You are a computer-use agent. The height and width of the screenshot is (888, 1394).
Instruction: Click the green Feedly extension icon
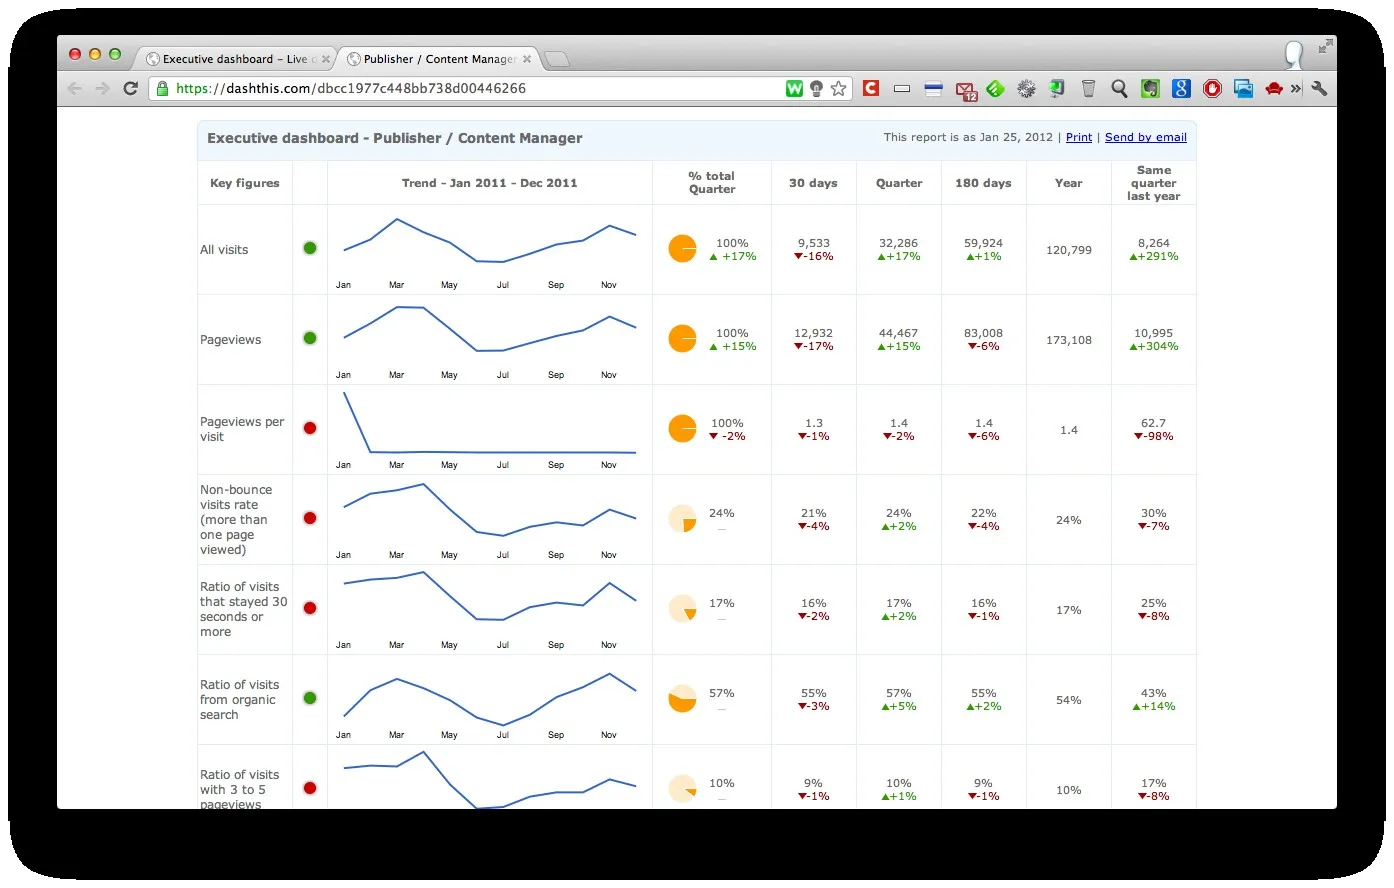point(996,88)
